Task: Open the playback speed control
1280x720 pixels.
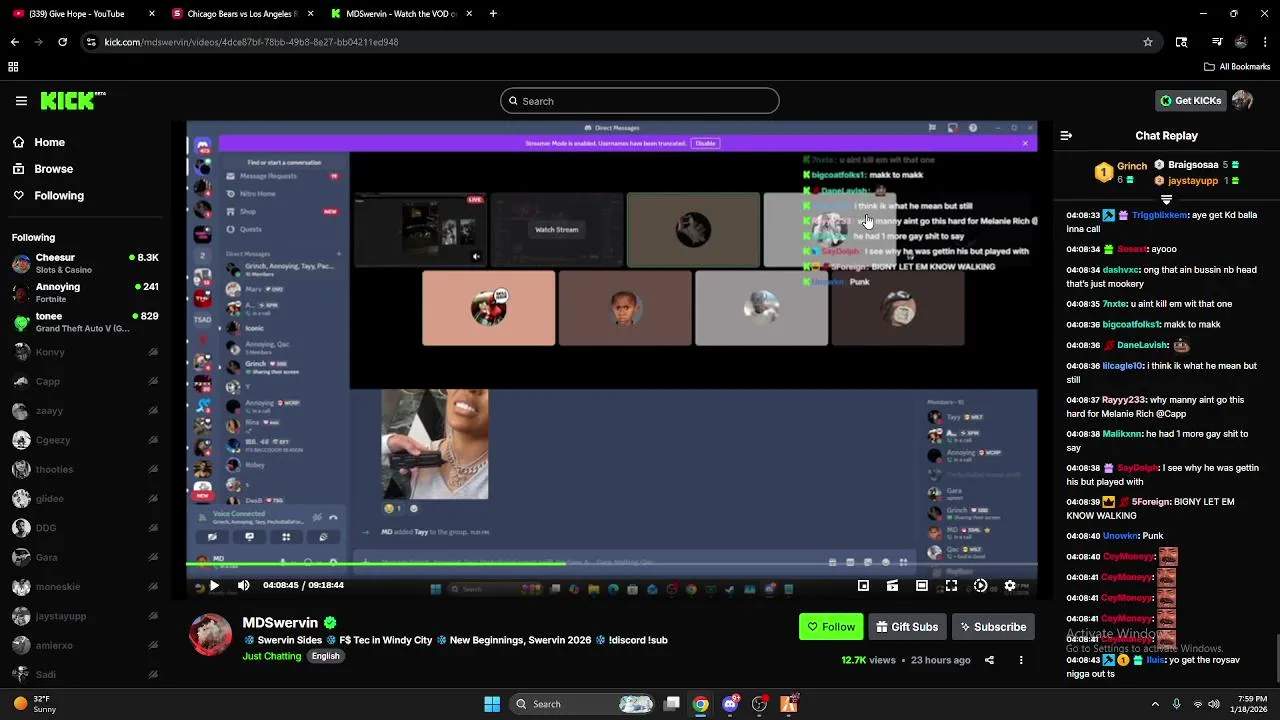Action: click(x=980, y=586)
